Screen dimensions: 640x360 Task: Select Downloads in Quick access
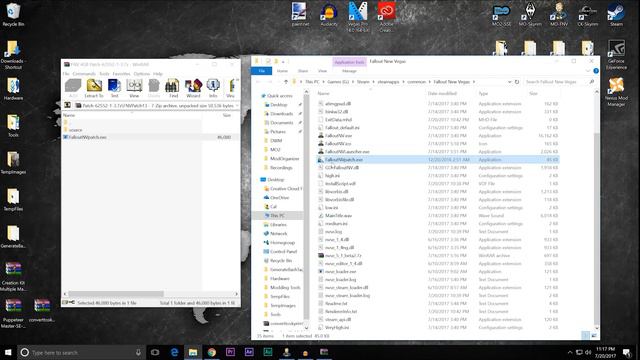(281, 113)
